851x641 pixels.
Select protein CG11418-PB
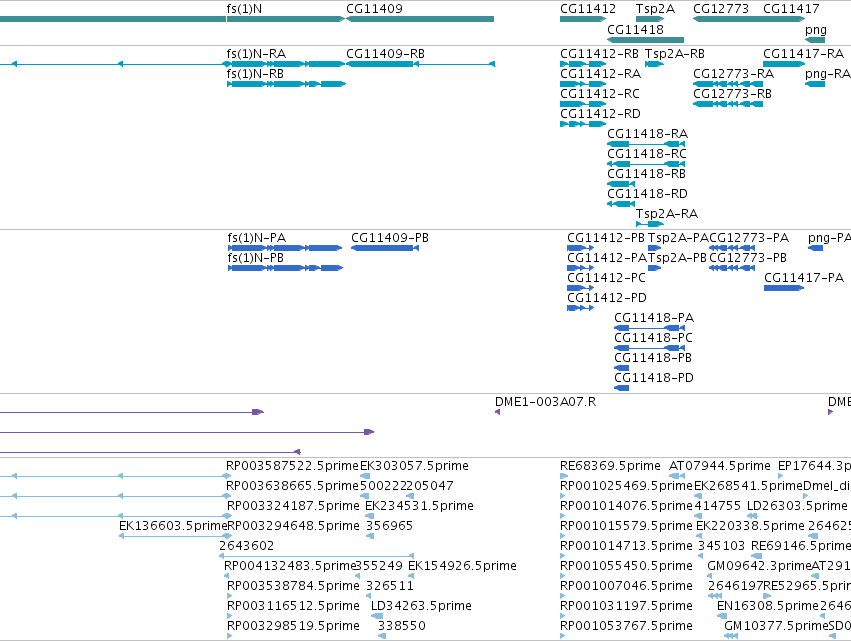point(621,369)
